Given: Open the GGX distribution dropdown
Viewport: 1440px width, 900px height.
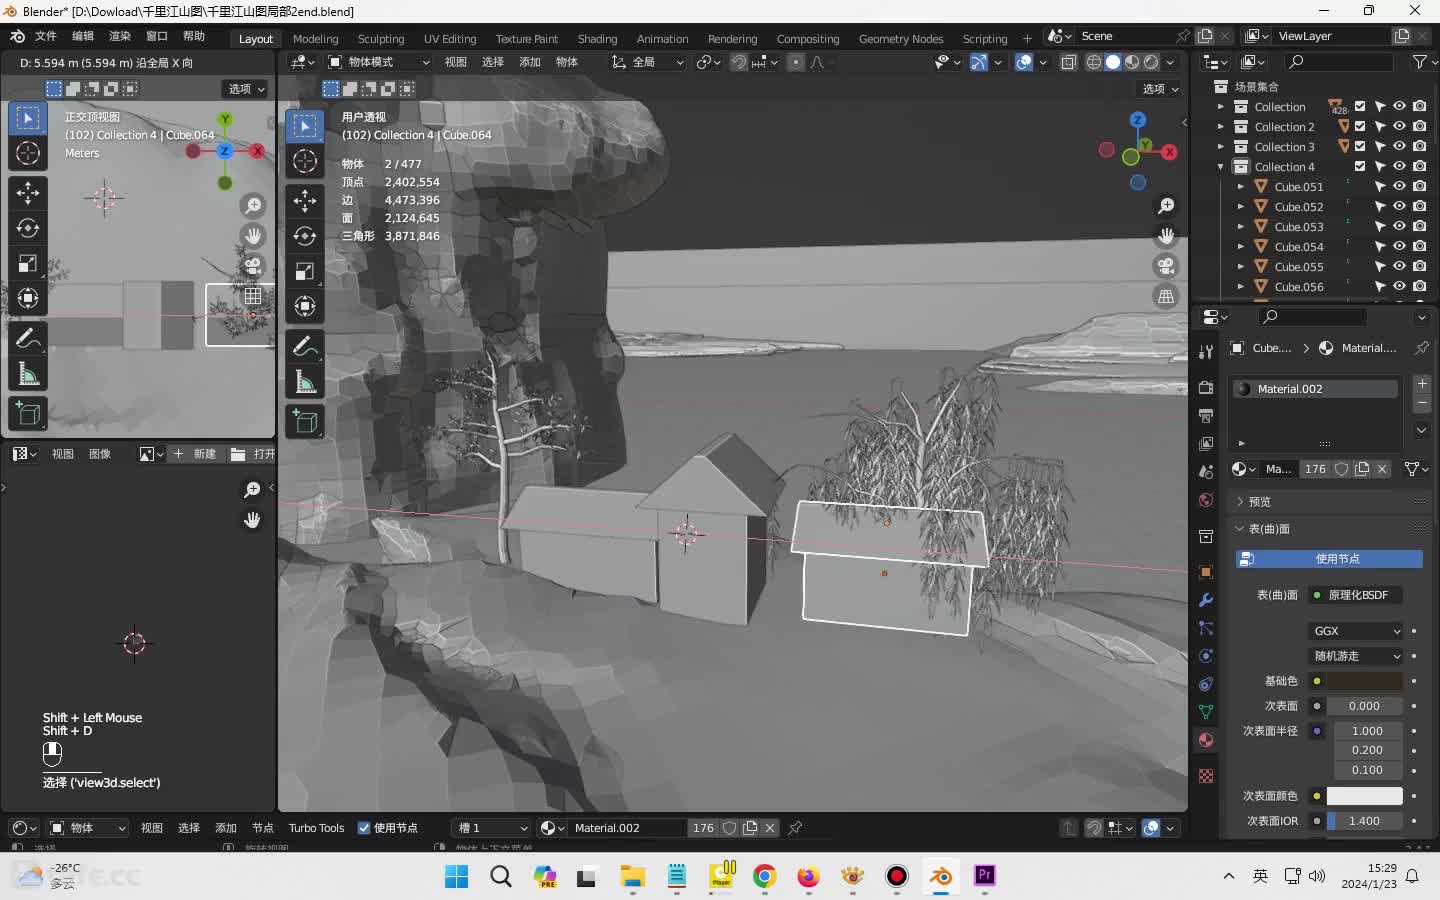Looking at the screenshot, I should click(1356, 631).
